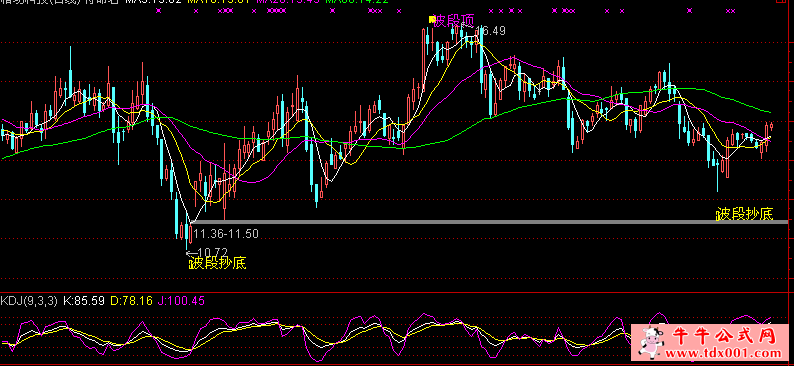Click the leftmost magenta x signal marker
Viewport: 794px width, 366px height.
158,11
